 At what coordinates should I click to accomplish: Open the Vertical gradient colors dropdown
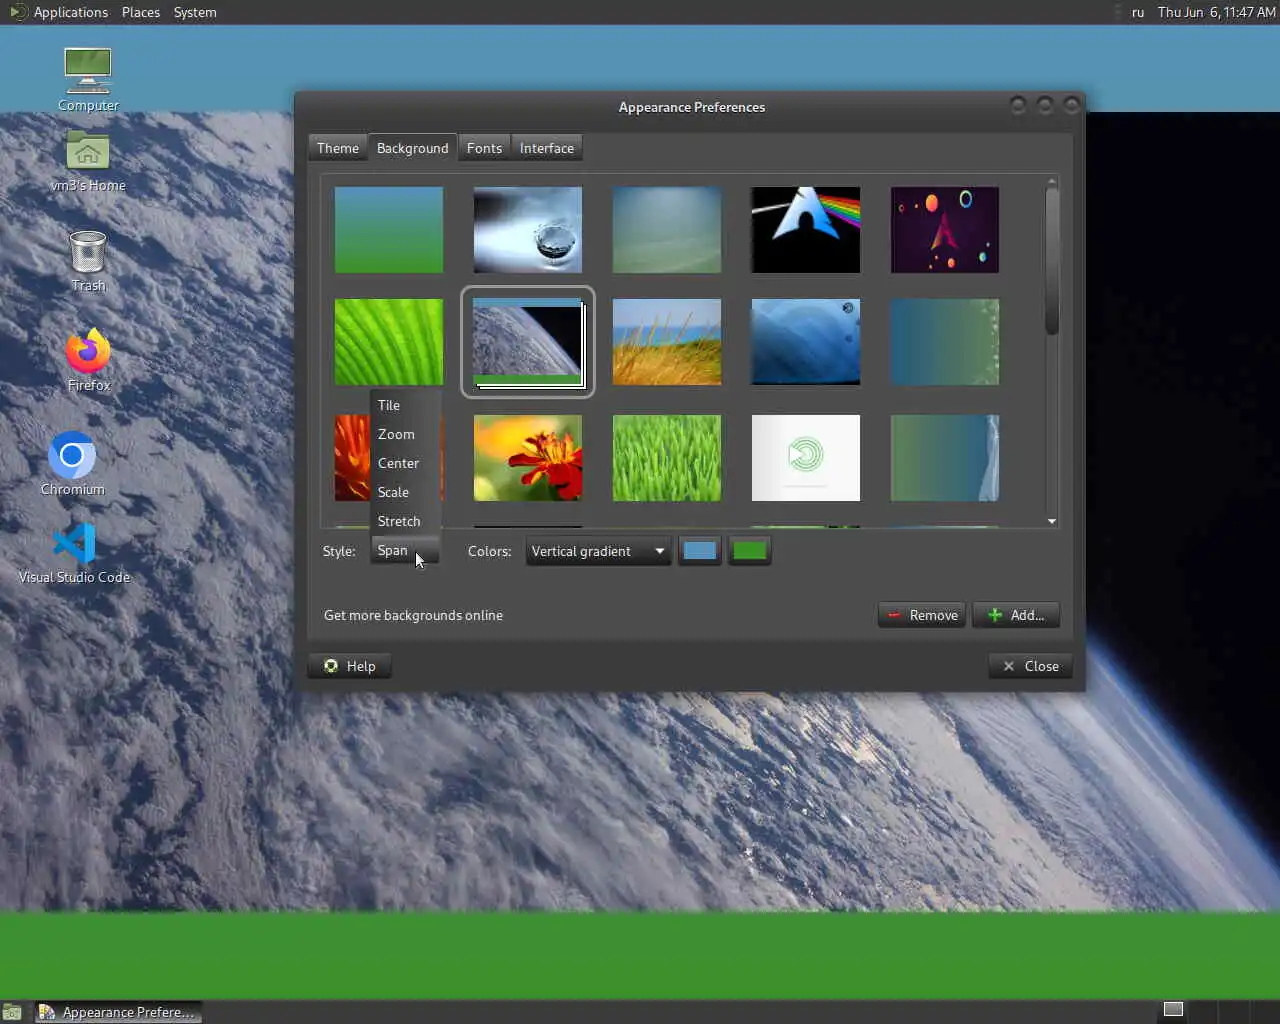(598, 551)
